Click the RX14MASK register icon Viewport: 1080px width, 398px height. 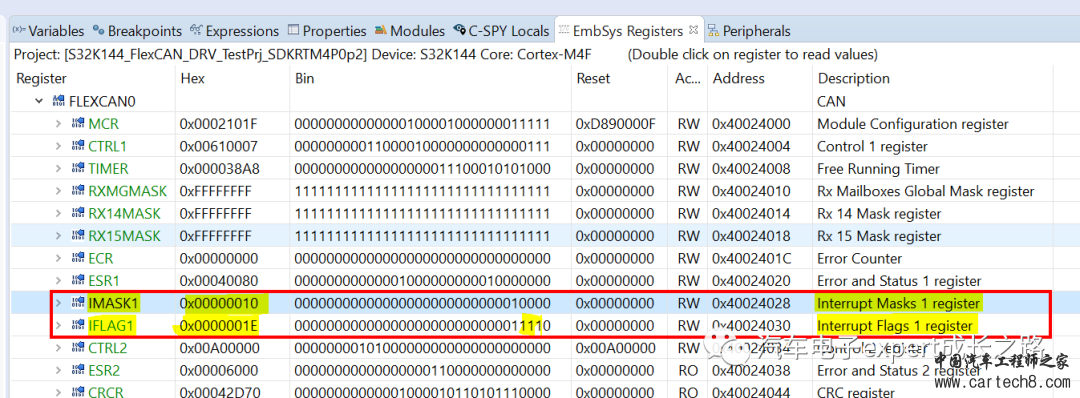coord(78,213)
